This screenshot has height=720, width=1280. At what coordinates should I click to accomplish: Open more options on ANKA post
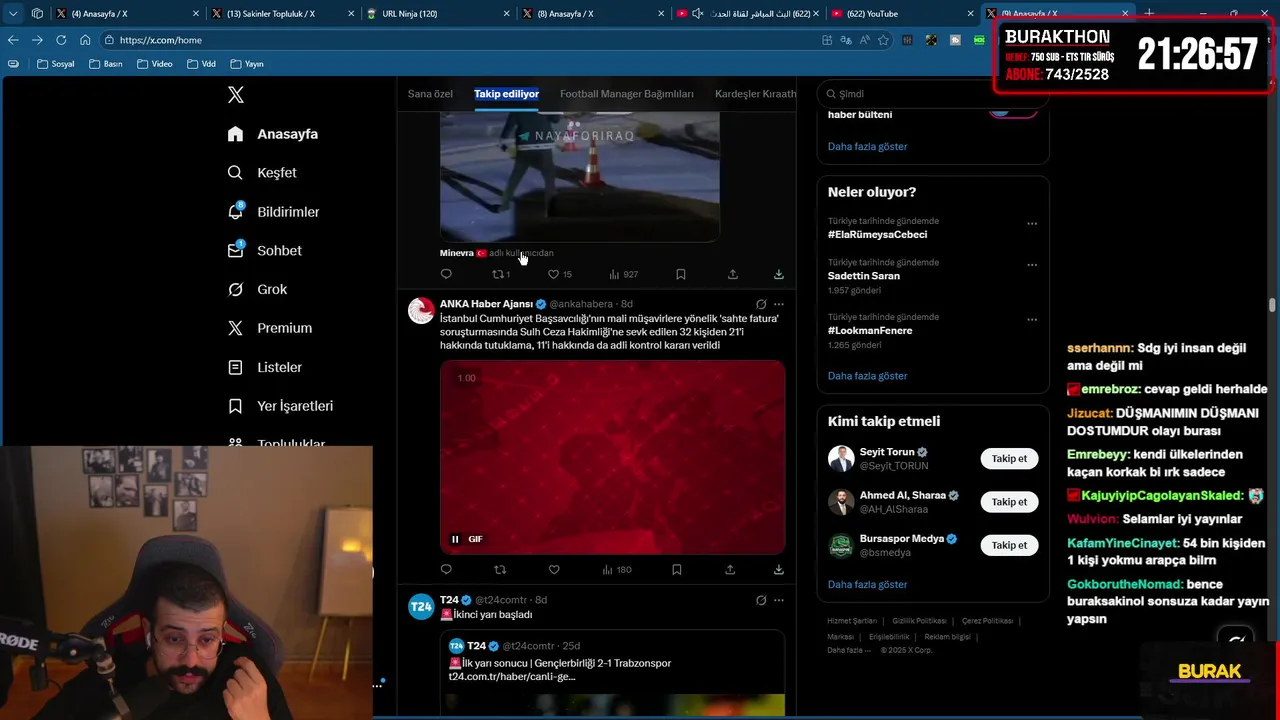point(779,304)
